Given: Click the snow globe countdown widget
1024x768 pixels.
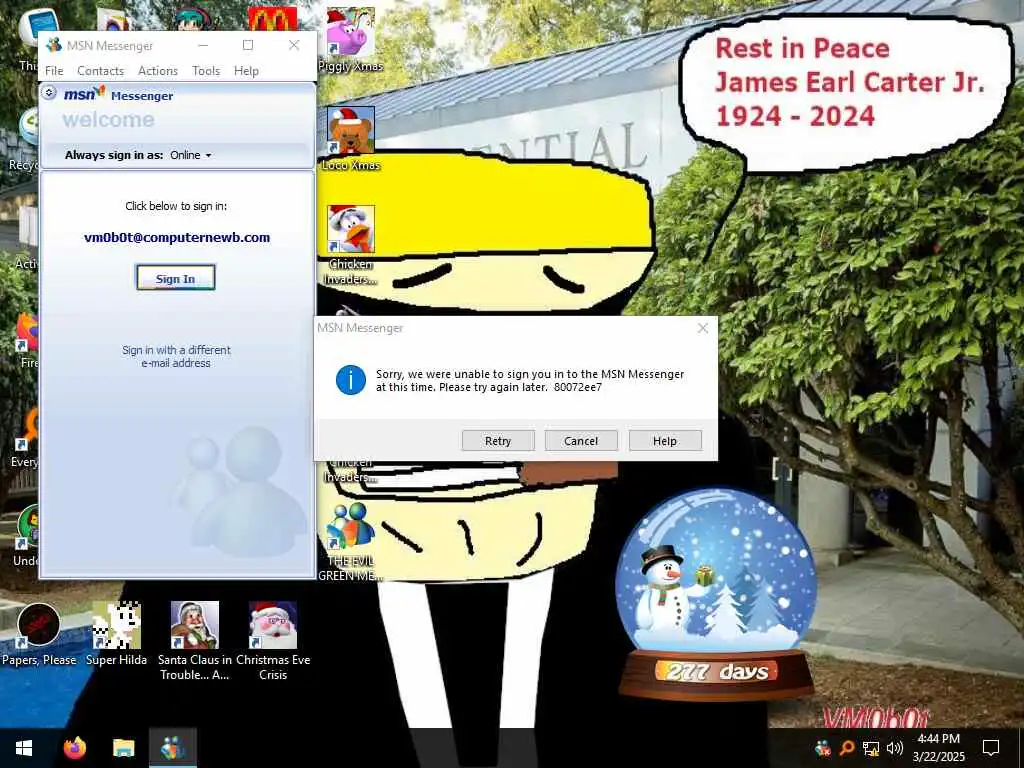Looking at the screenshot, I should coord(716,593).
